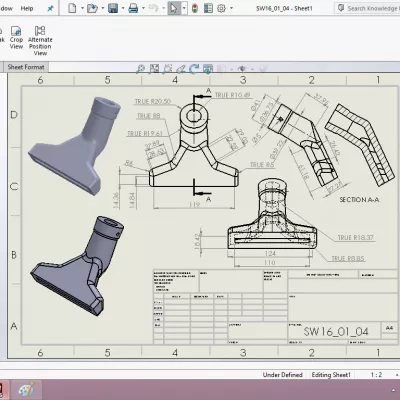Select the TRUE R10.49 dimension
This screenshot has height=400, width=400.
(232, 95)
